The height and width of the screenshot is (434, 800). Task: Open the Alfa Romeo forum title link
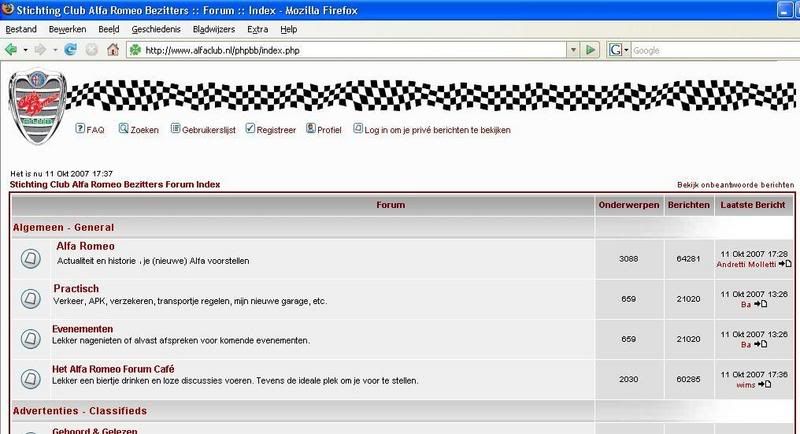click(x=85, y=246)
